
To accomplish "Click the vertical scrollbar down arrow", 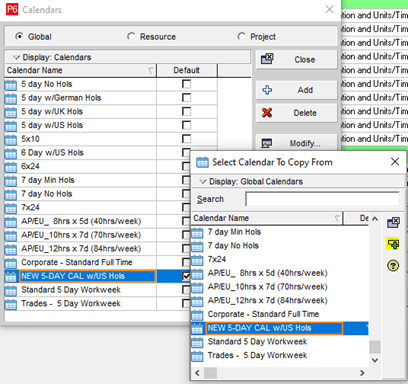I will [375, 360].
